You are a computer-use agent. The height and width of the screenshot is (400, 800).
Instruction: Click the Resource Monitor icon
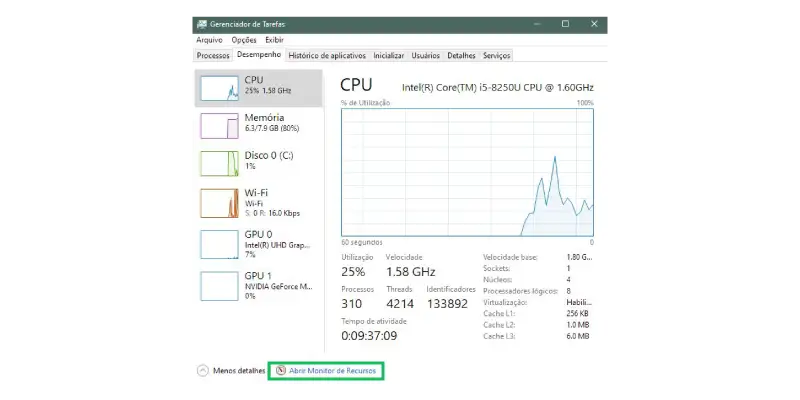[x=281, y=370]
